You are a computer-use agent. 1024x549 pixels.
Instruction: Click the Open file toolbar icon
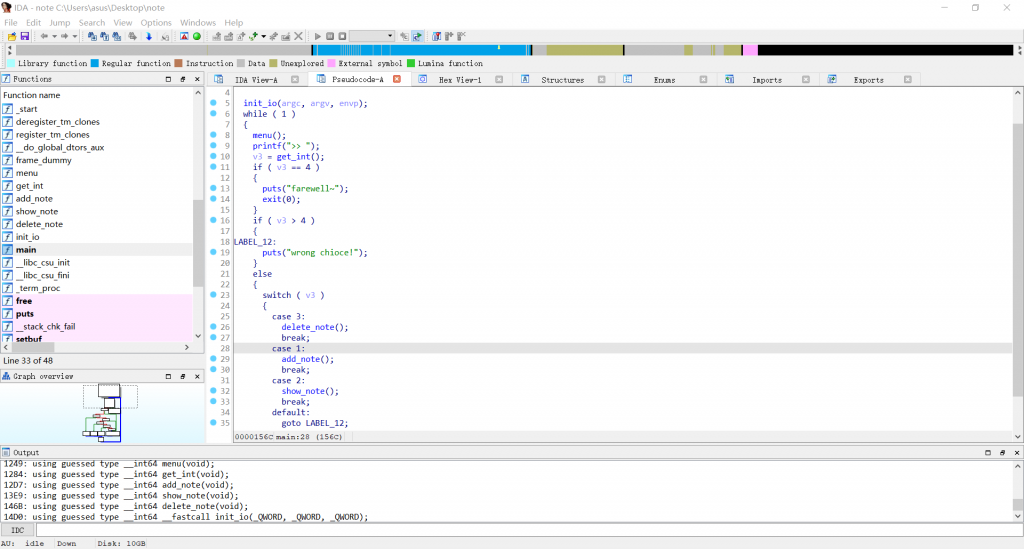[12, 36]
